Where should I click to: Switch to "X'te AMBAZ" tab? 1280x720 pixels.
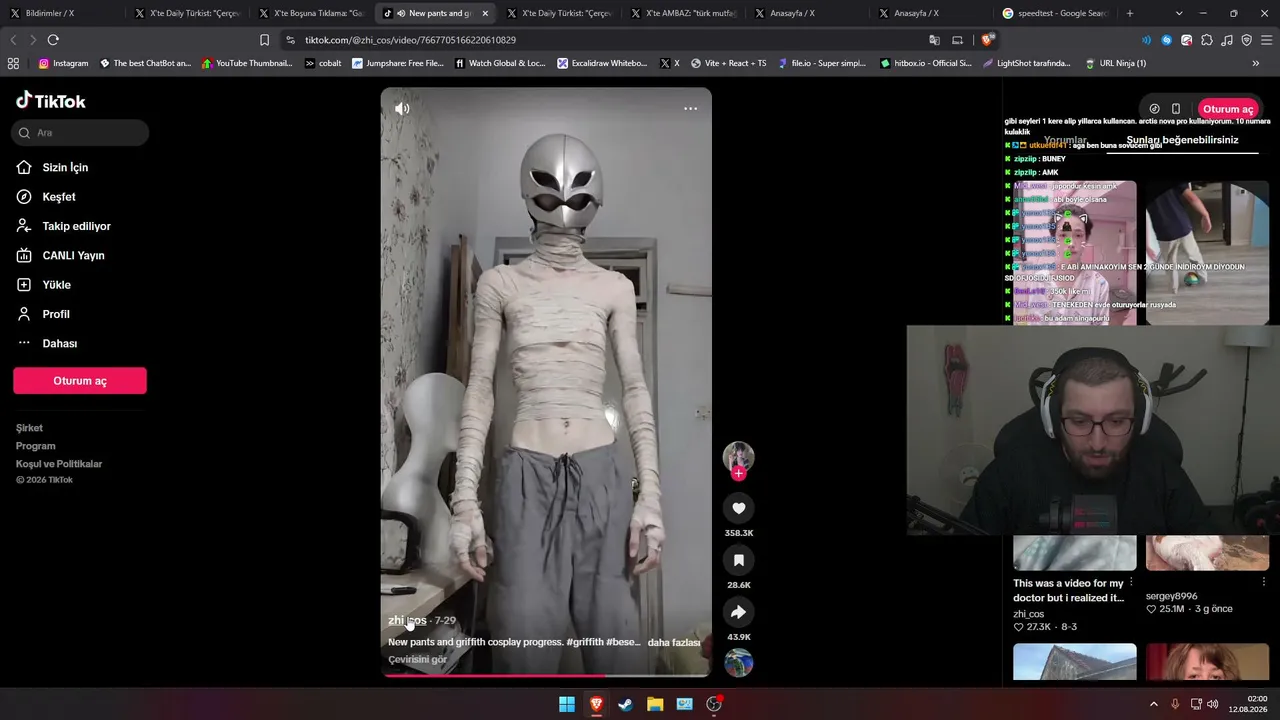coord(683,13)
